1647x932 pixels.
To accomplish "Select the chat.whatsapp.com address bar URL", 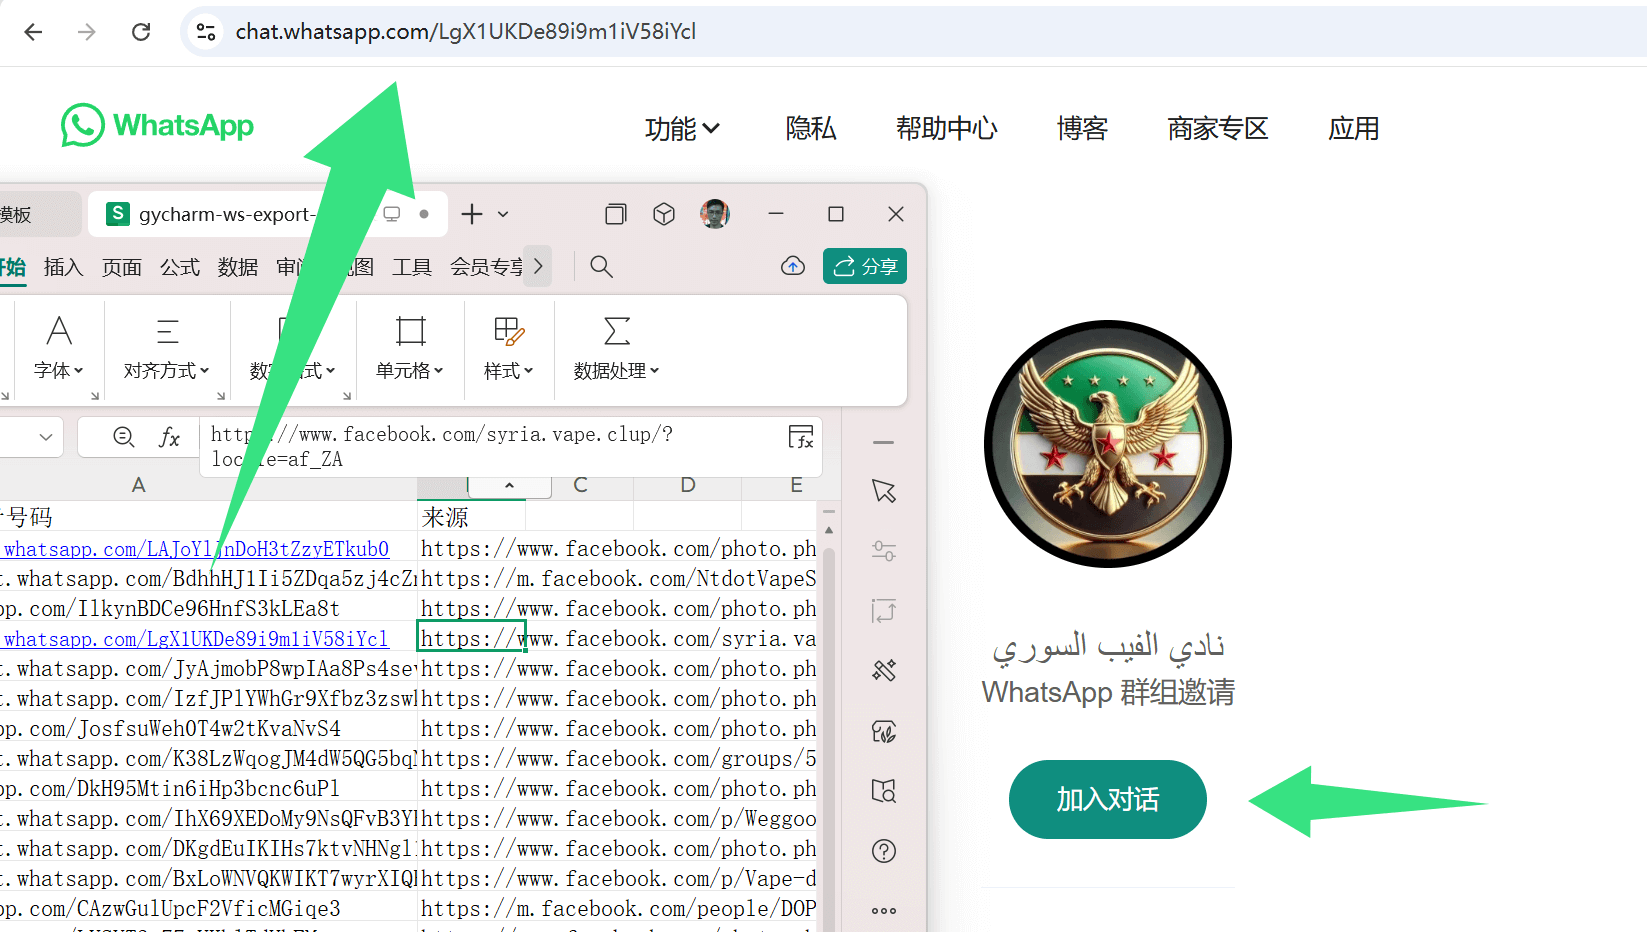I will tap(466, 32).
